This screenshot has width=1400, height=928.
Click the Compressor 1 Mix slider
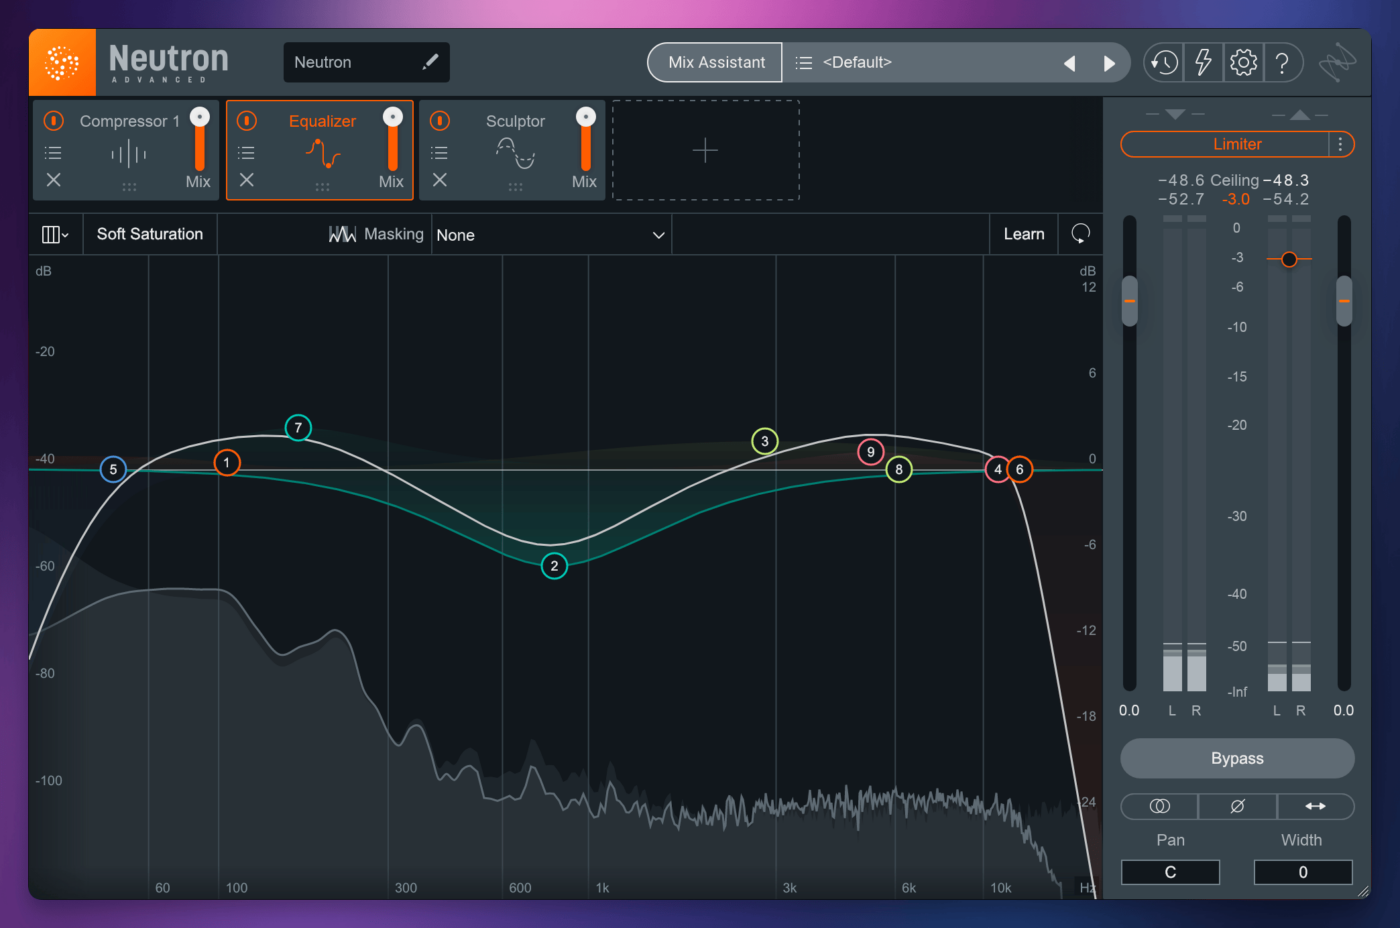(x=200, y=138)
